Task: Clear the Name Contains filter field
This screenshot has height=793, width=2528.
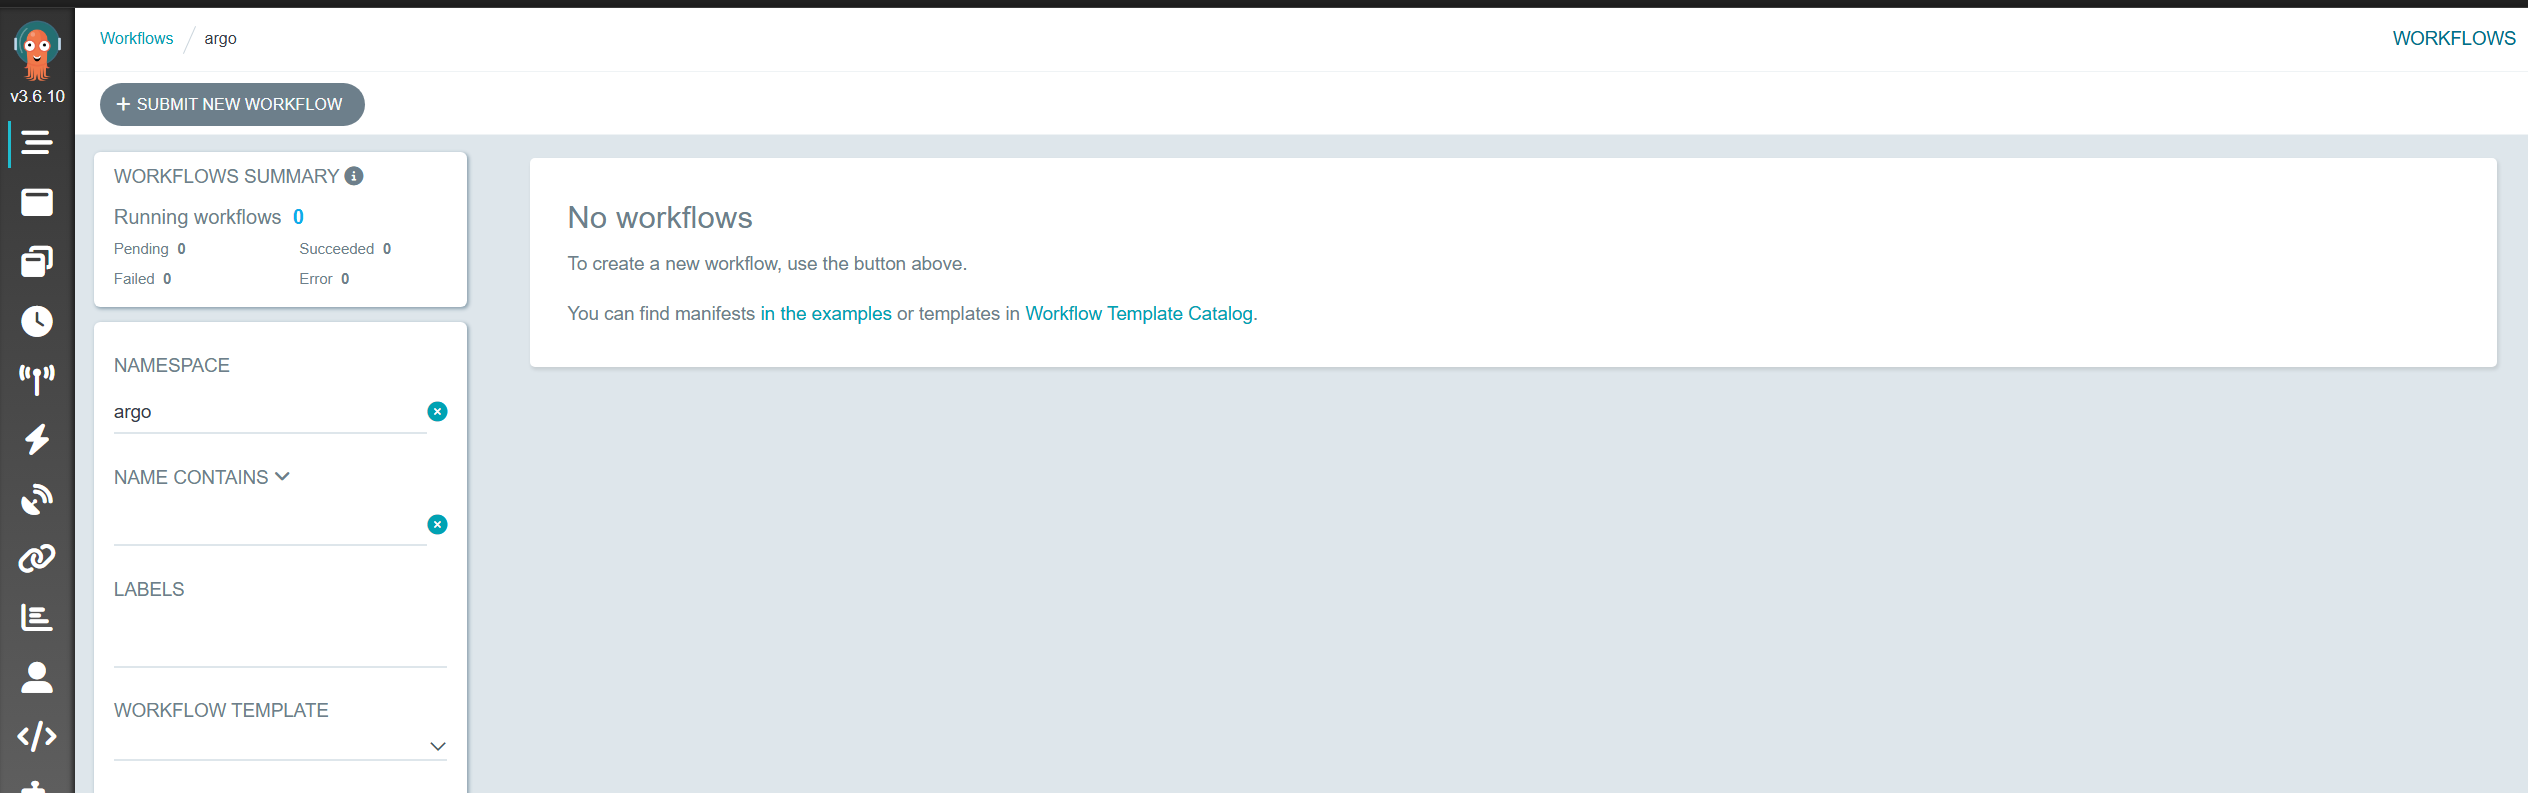Action: 437,525
